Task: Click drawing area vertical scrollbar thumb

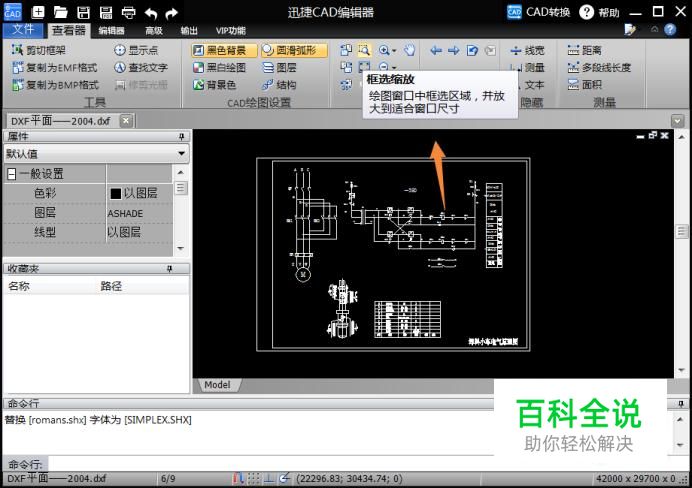Action: coord(682,232)
